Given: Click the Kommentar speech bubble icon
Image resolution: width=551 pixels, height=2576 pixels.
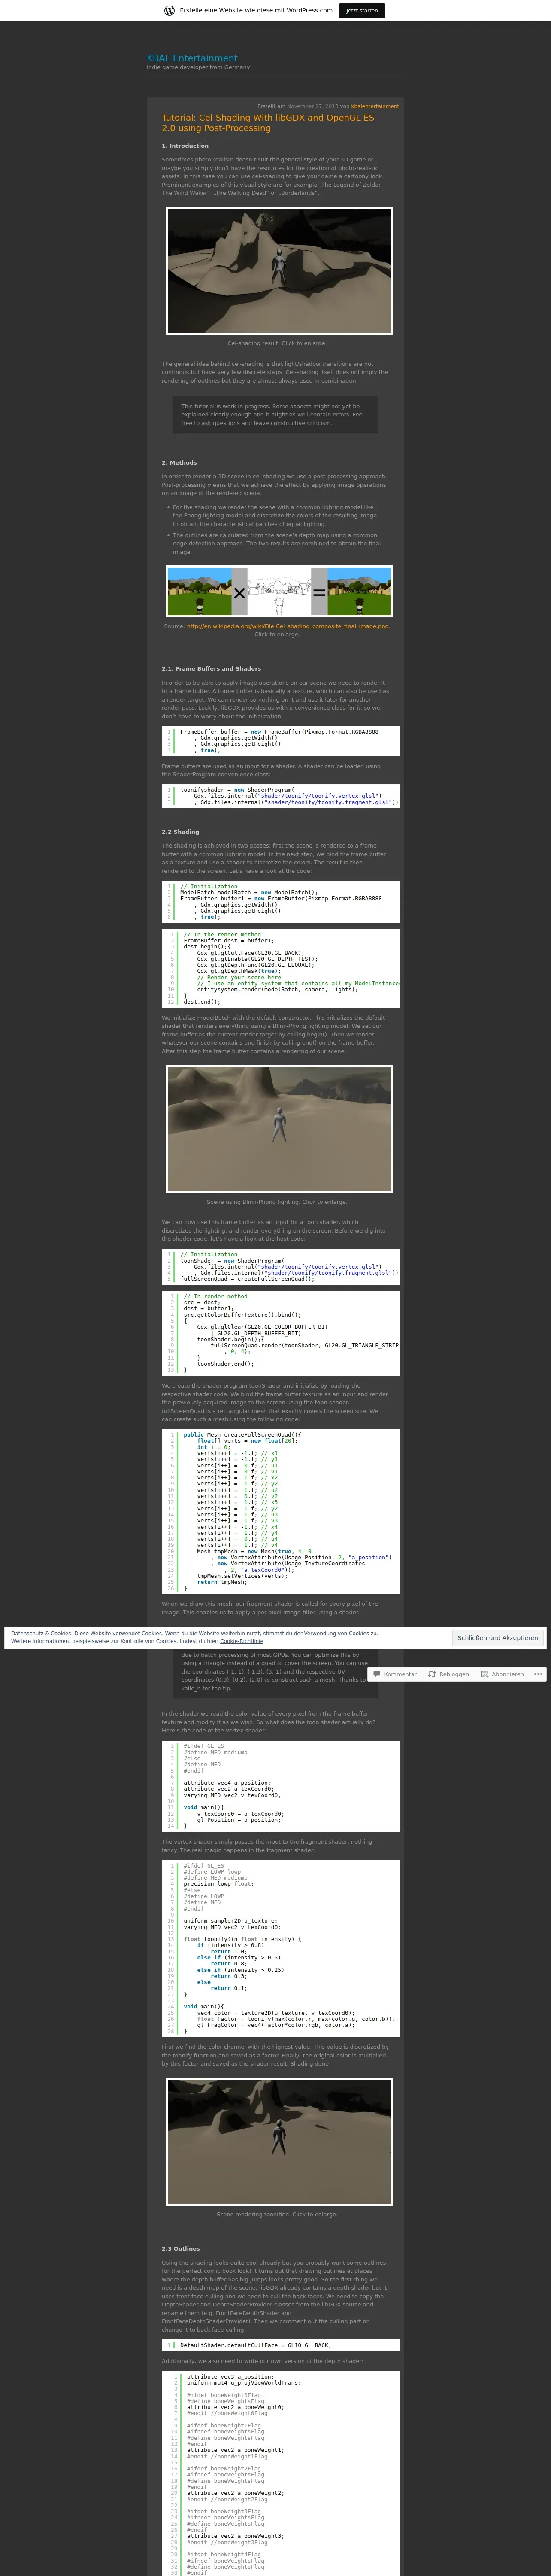Looking at the screenshot, I should pyautogui.click(x=377, y=1673).
